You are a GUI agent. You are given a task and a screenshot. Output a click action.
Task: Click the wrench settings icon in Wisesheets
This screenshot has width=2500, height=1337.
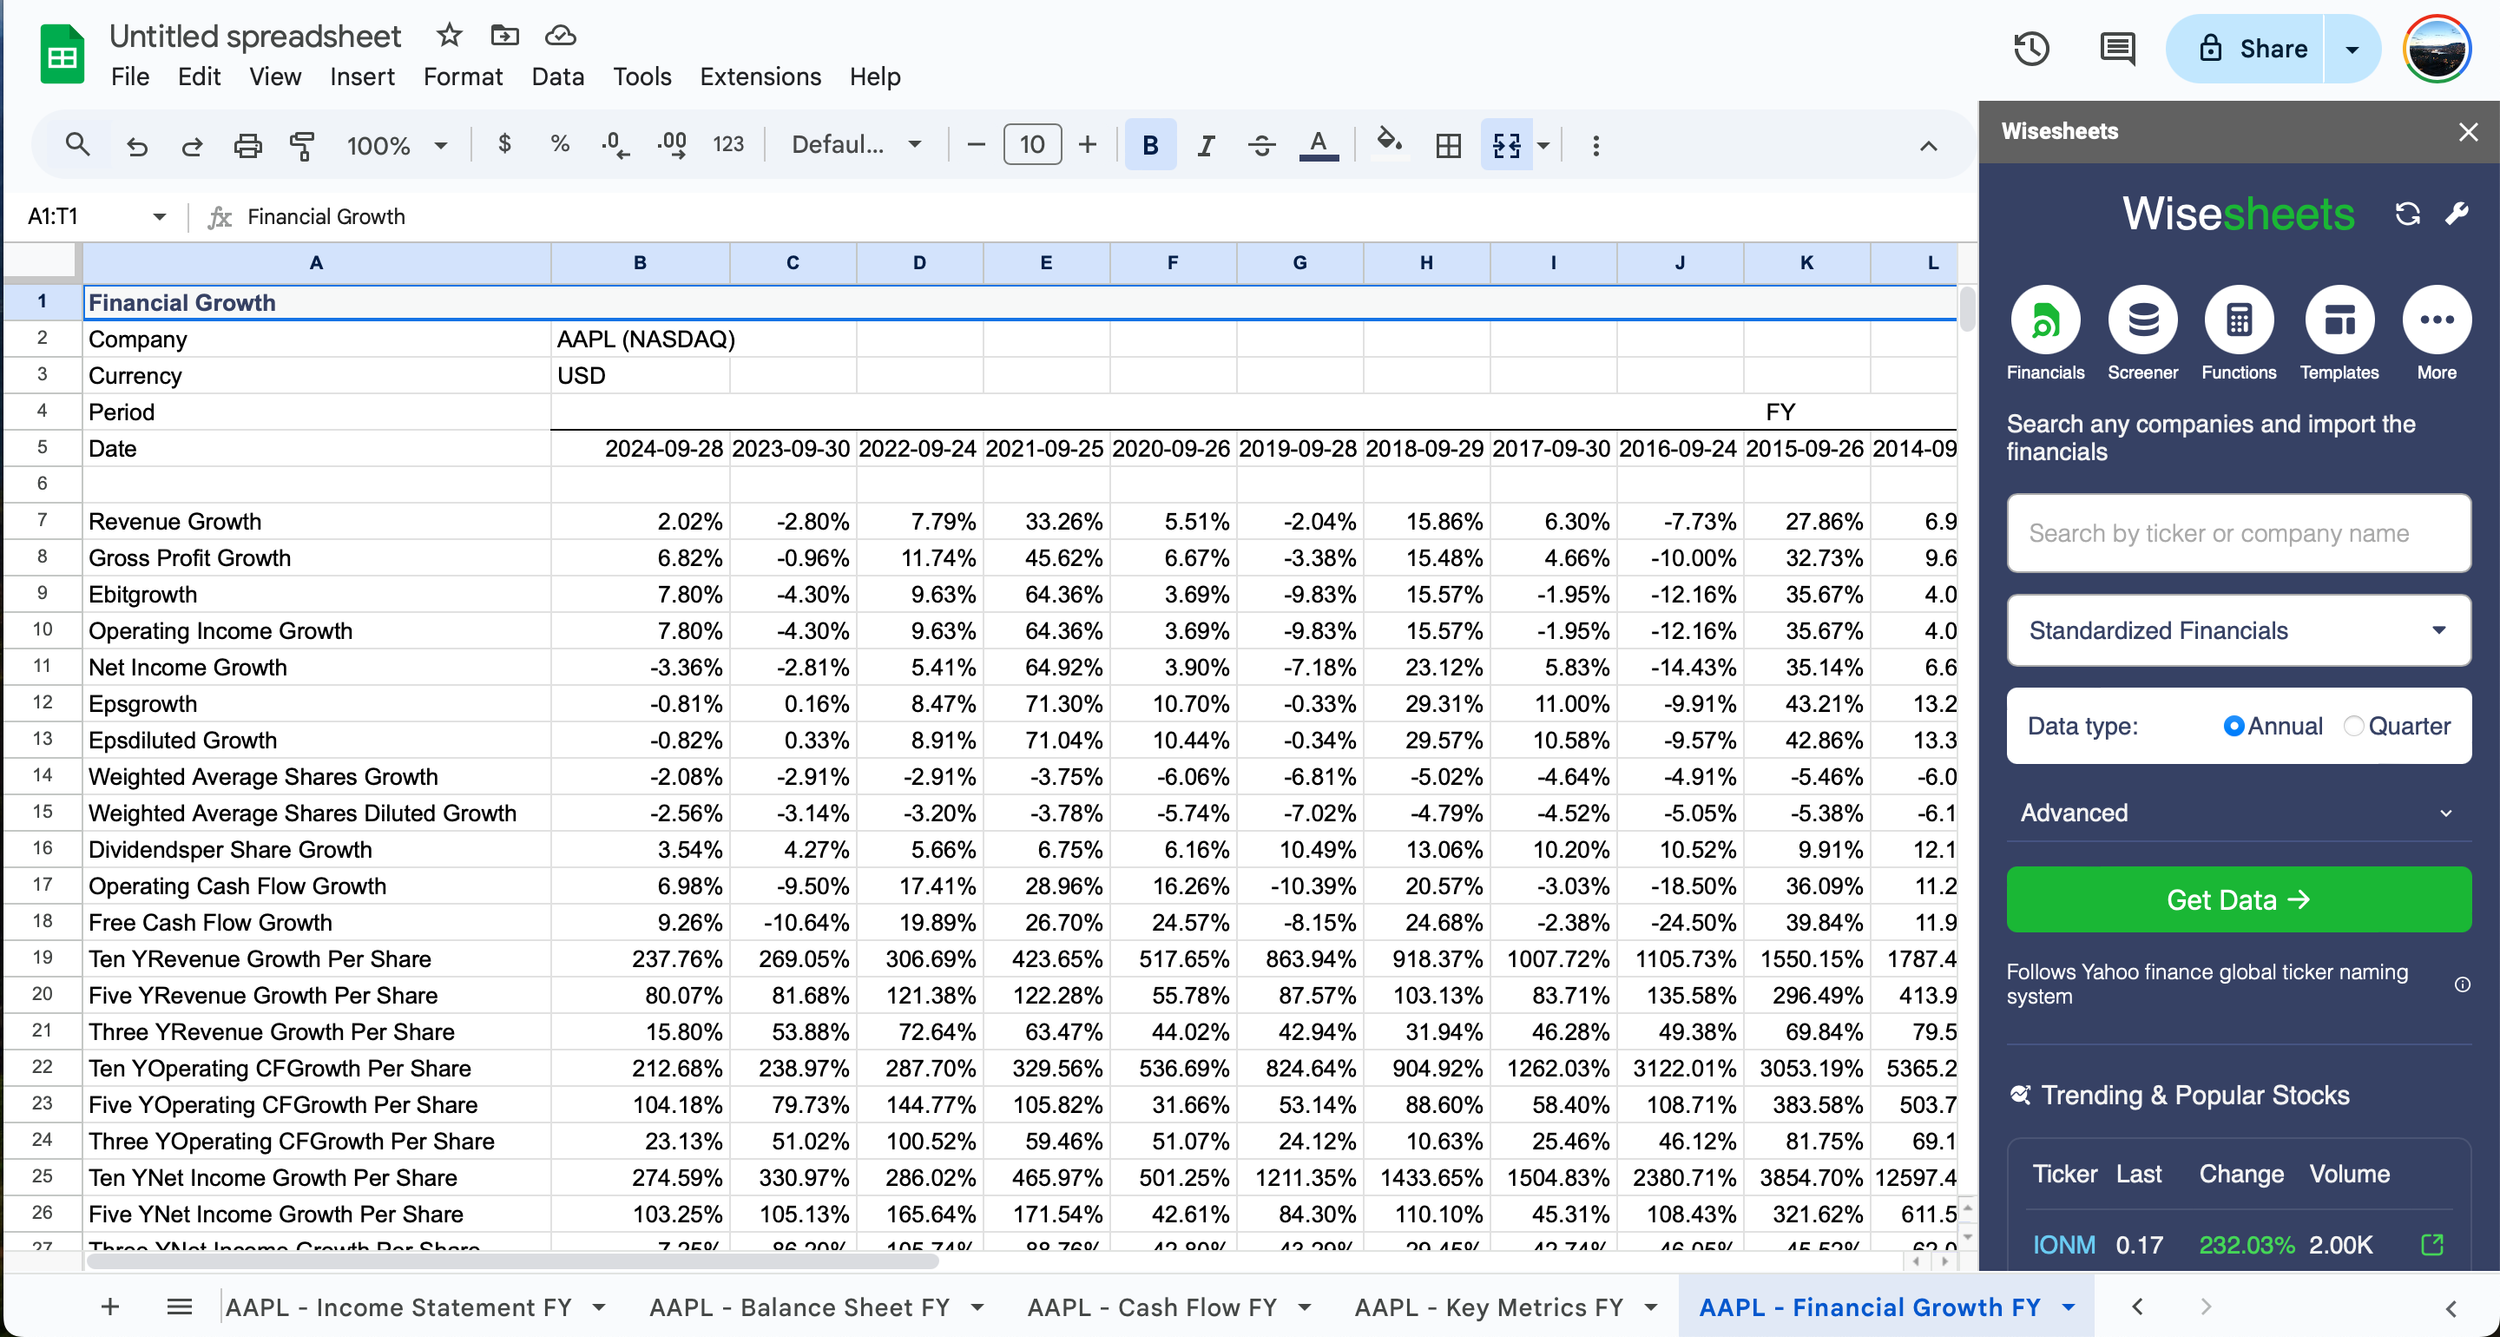click(x=2457, y=214)
